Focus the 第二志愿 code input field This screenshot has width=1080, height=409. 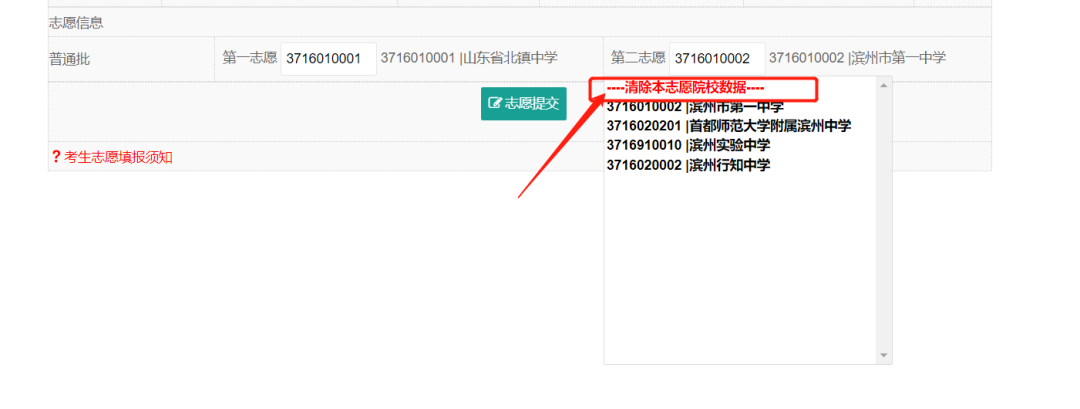coord(716,59)
